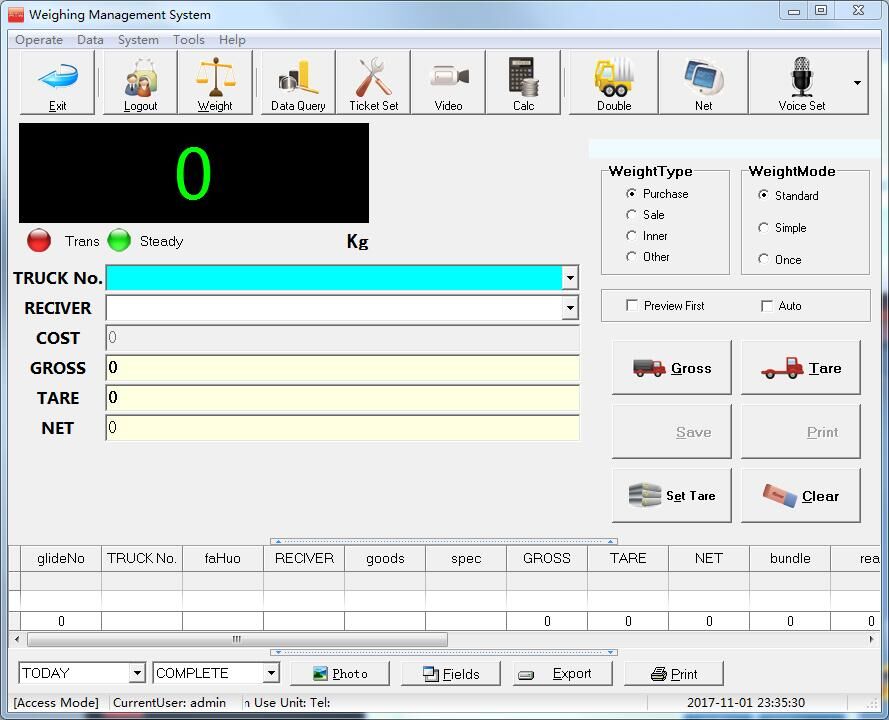This screenshot has height=720, width=889.
Task: Click the Set Tare button
Action: tap(671, 495)
